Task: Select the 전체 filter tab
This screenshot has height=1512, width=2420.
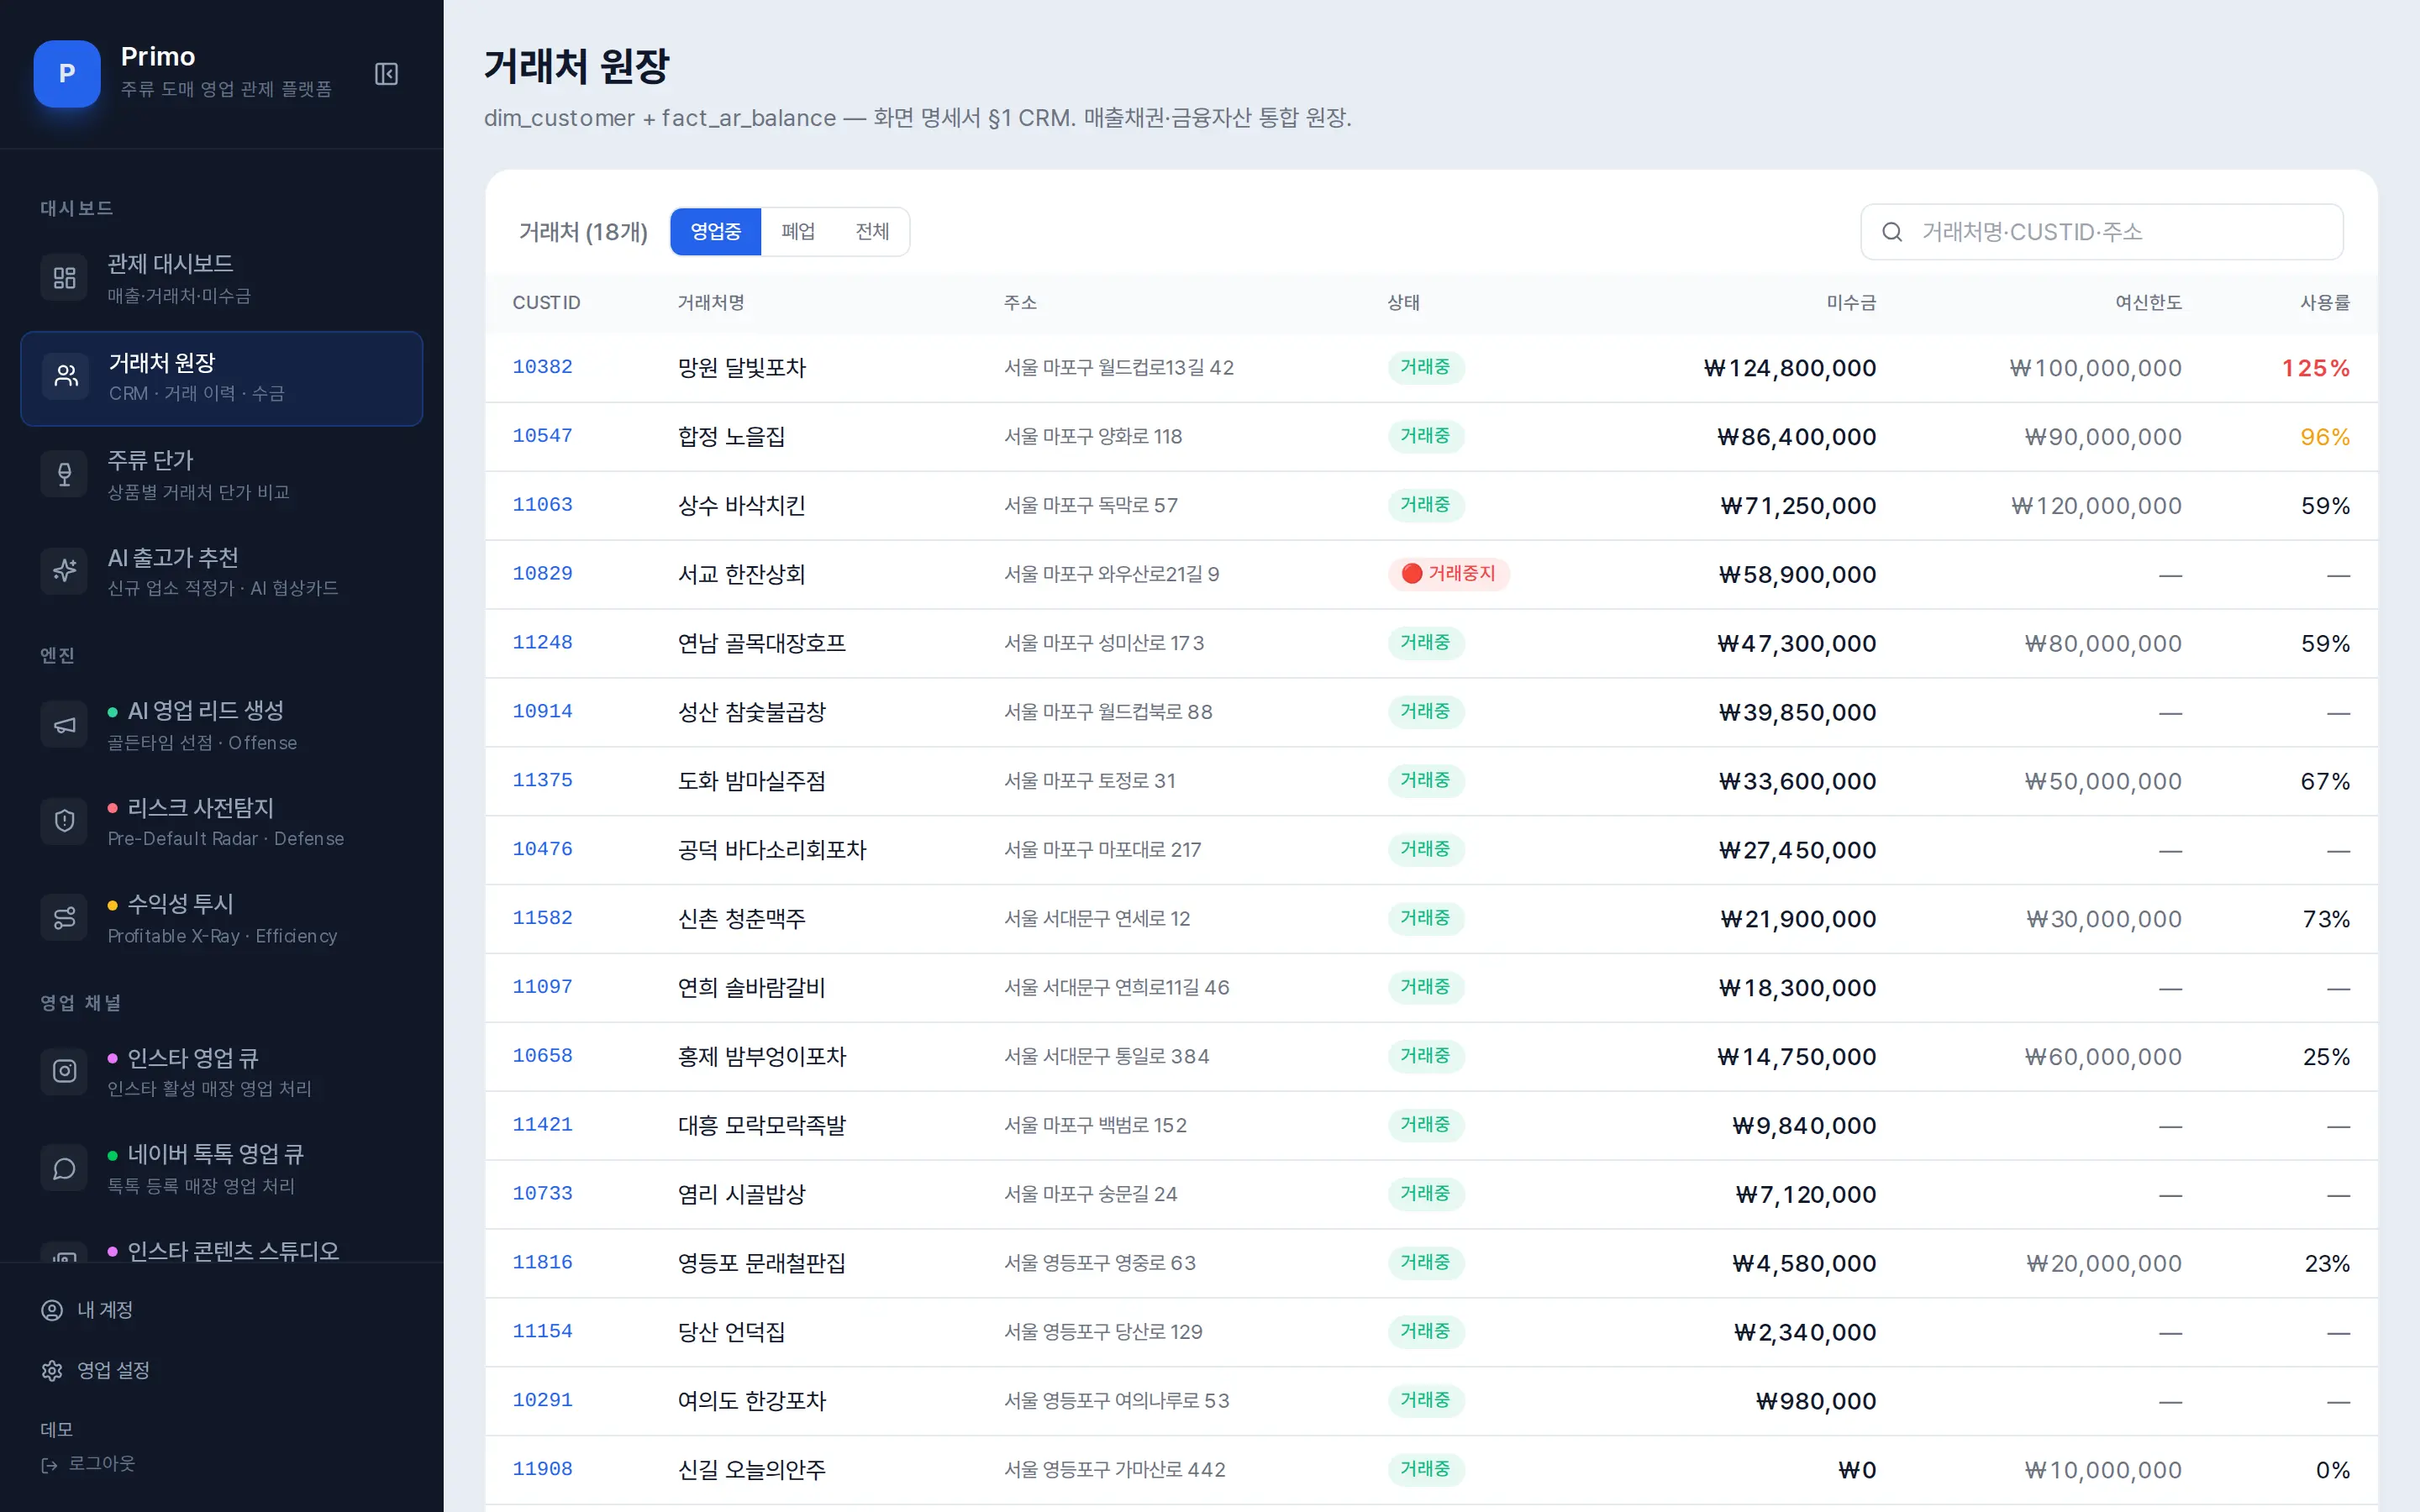Action: point(872,232)
